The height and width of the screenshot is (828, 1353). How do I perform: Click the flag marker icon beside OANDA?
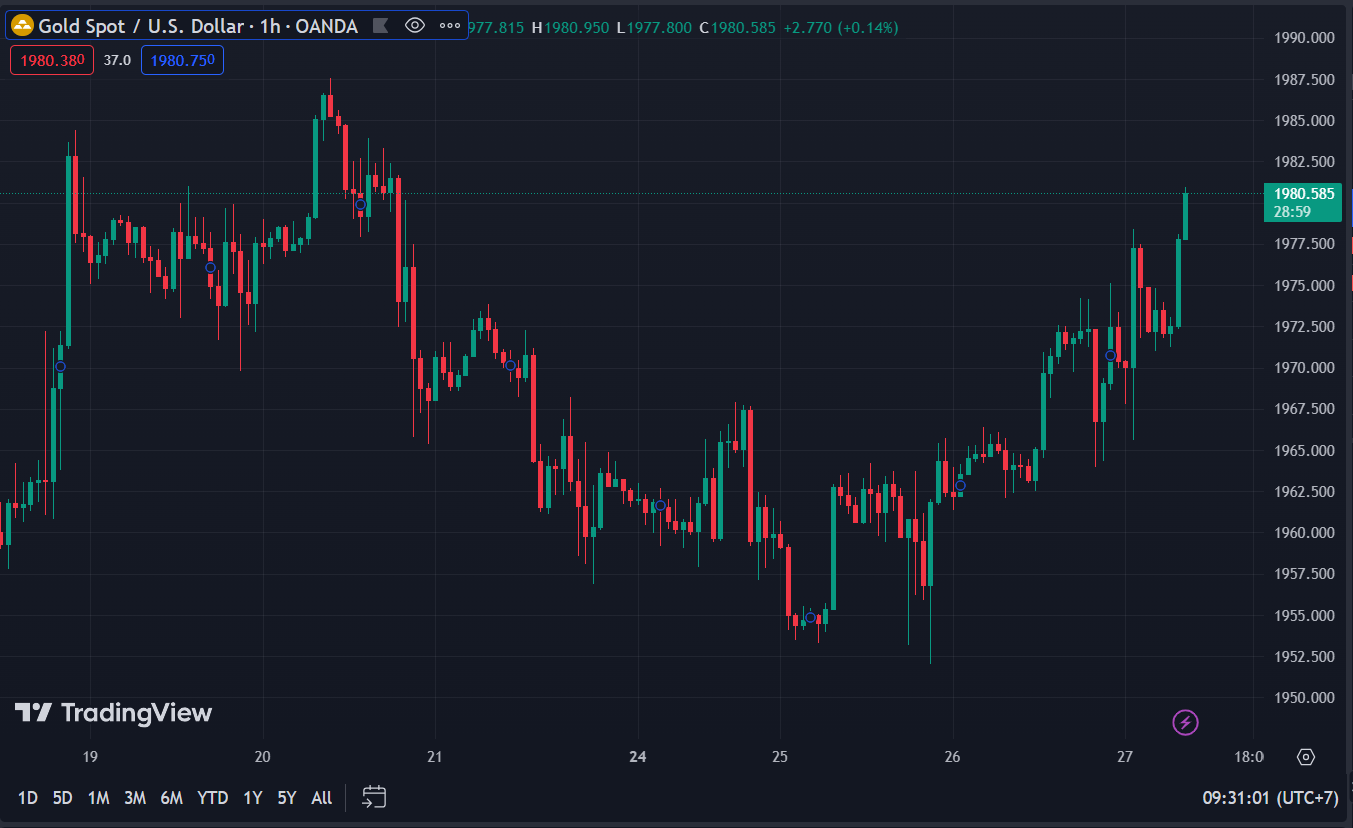[x=379, y=26]
